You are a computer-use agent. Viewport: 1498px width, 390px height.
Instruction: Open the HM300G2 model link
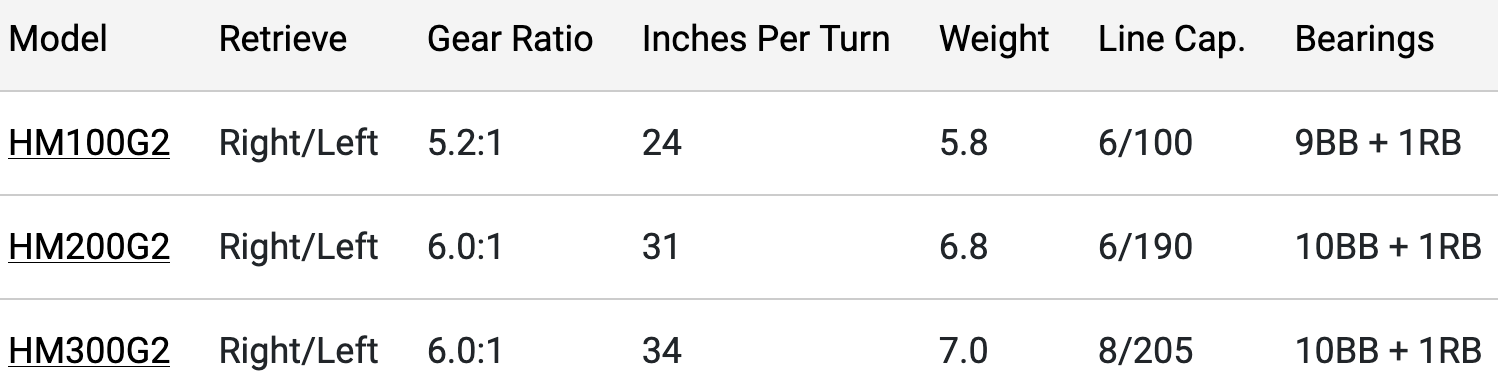point(89,350)
